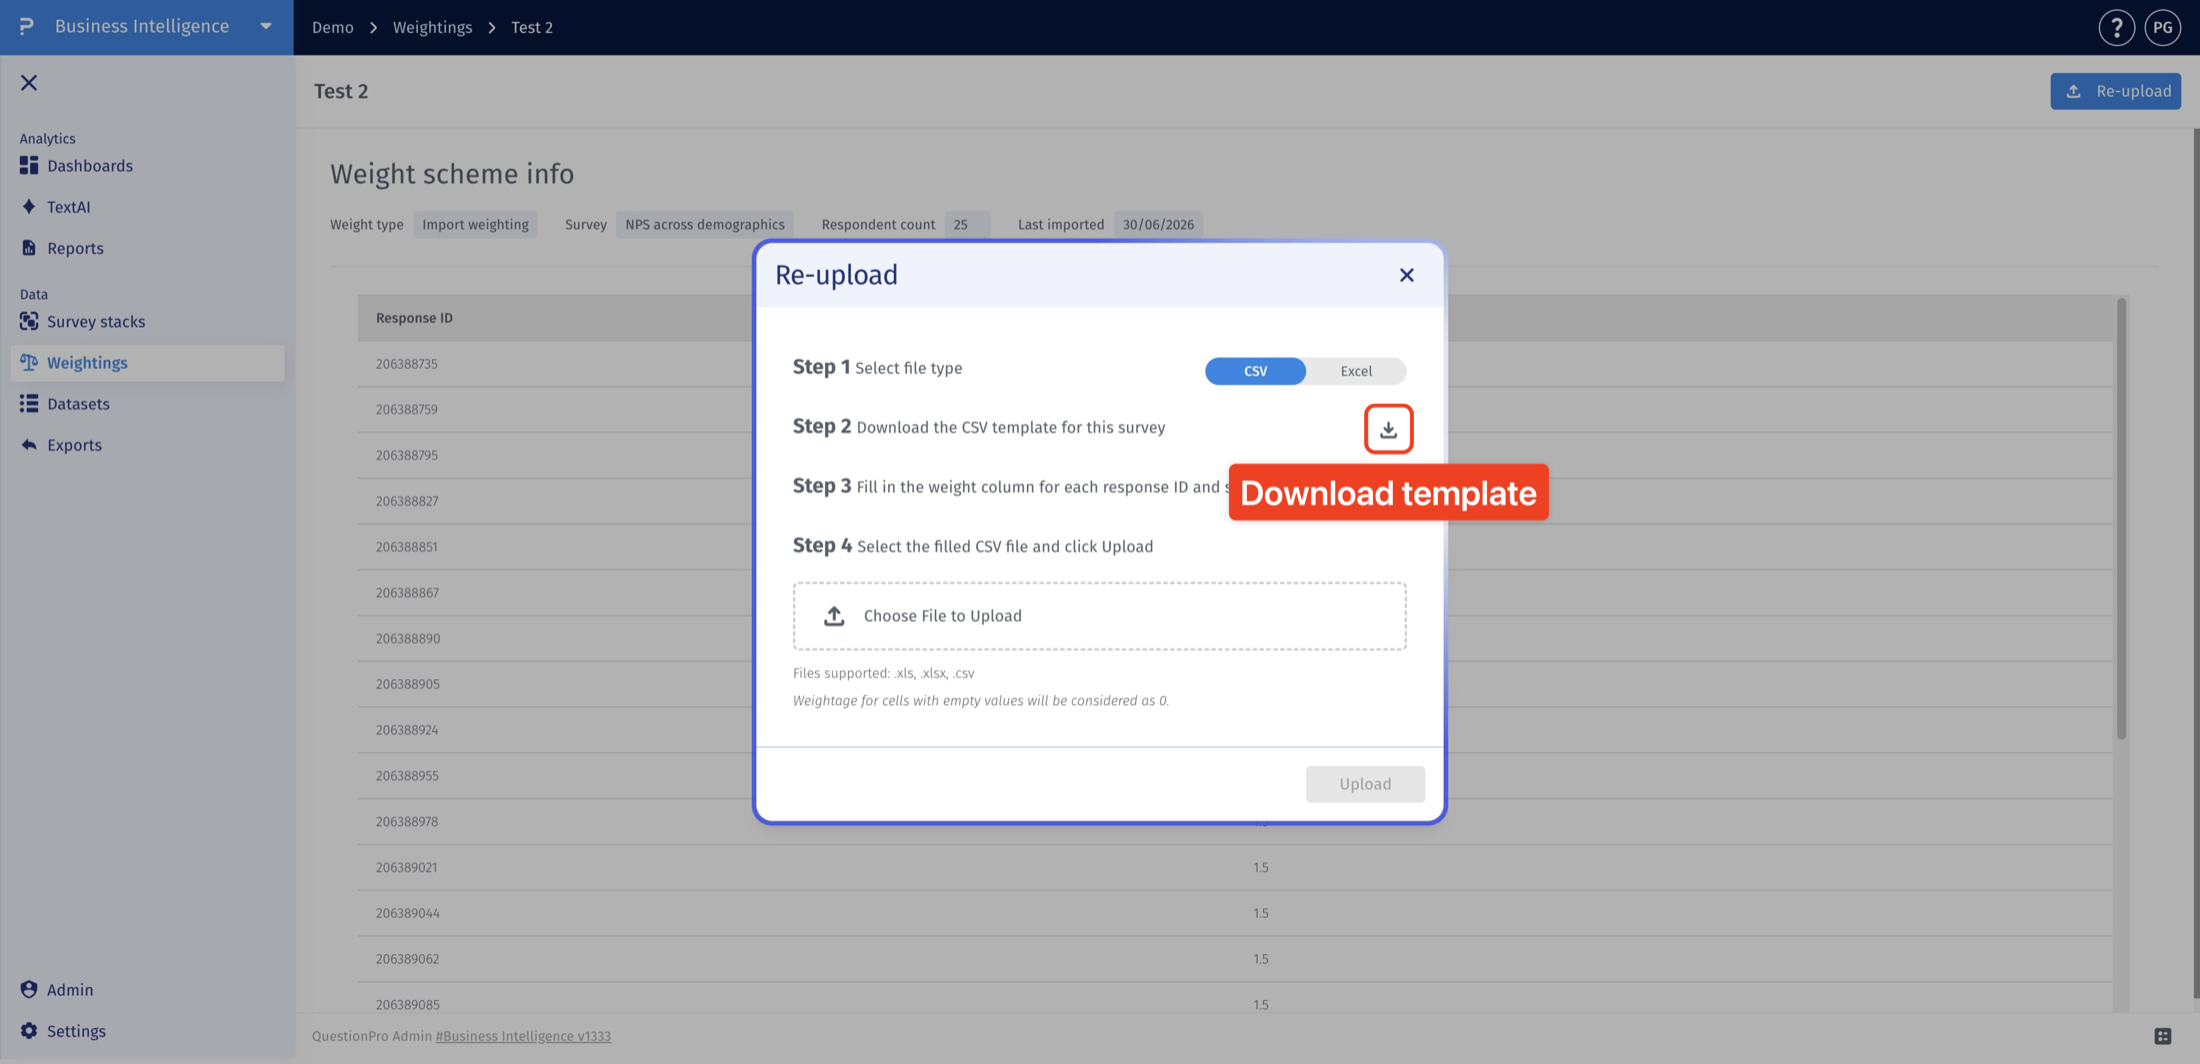The width and height of the screenshot is (2200, 1064).
Task: Close the Re-upload dialog
Action: click(1406, 275)
